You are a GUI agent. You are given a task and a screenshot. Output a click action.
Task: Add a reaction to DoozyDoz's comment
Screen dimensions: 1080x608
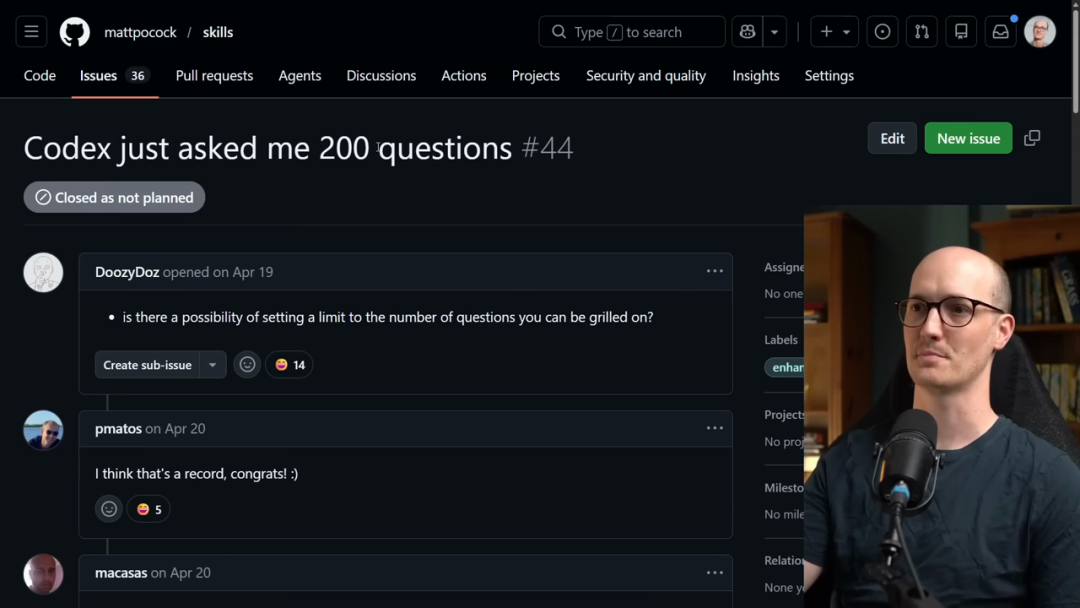[247, 365]
